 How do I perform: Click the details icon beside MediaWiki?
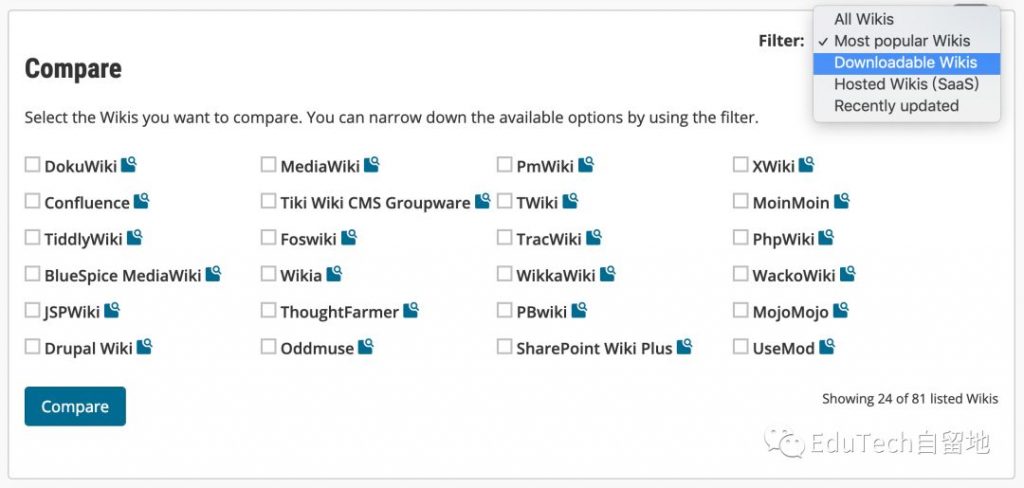click(x=372, y=165)
